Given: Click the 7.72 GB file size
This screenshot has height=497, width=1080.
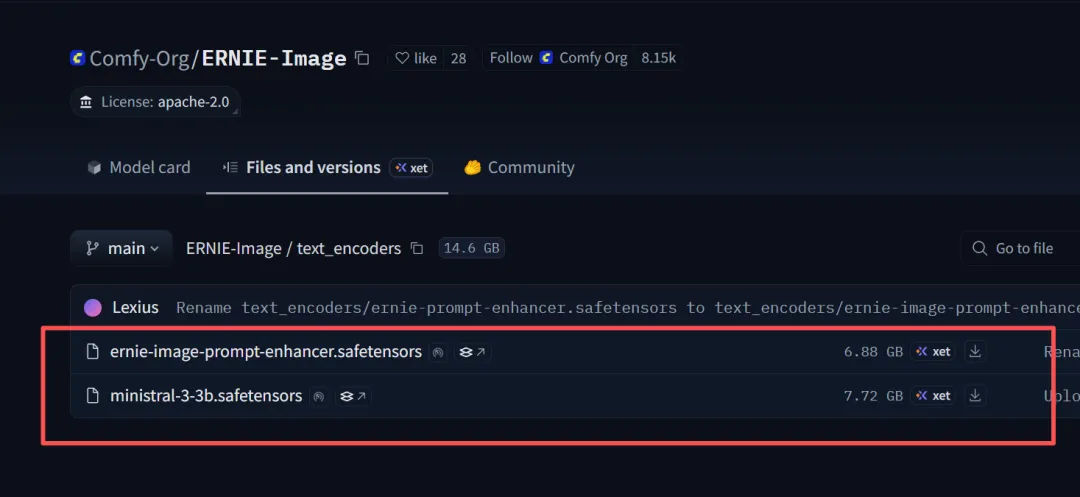Looking at the screenshot, I should tap(873, 396).
